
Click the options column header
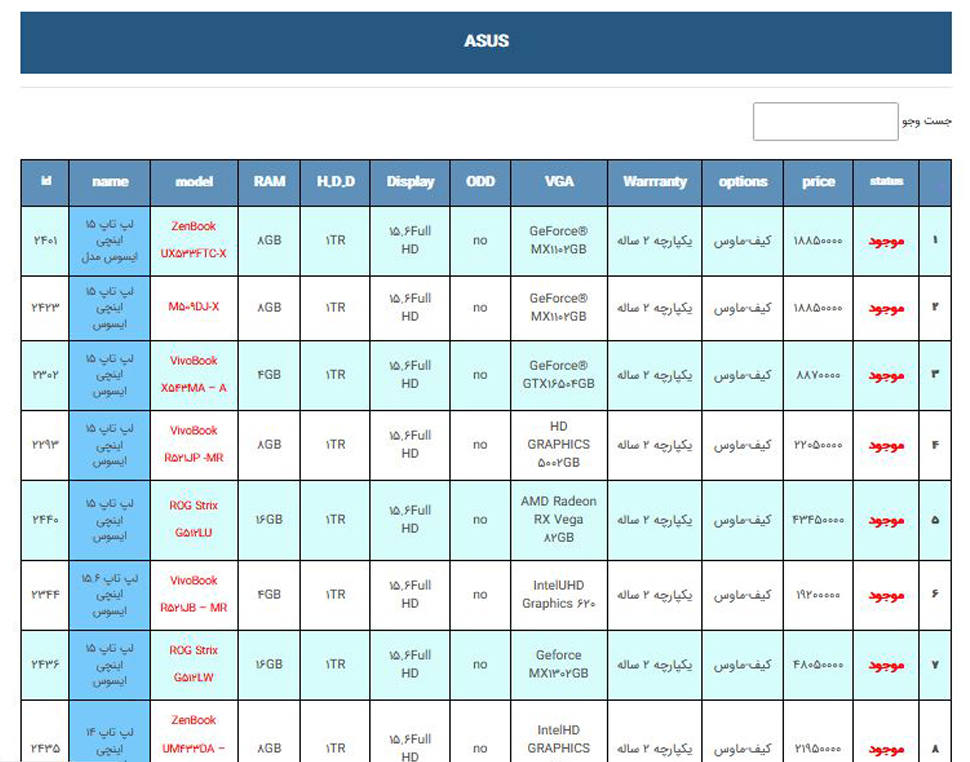tap(743, 182)
